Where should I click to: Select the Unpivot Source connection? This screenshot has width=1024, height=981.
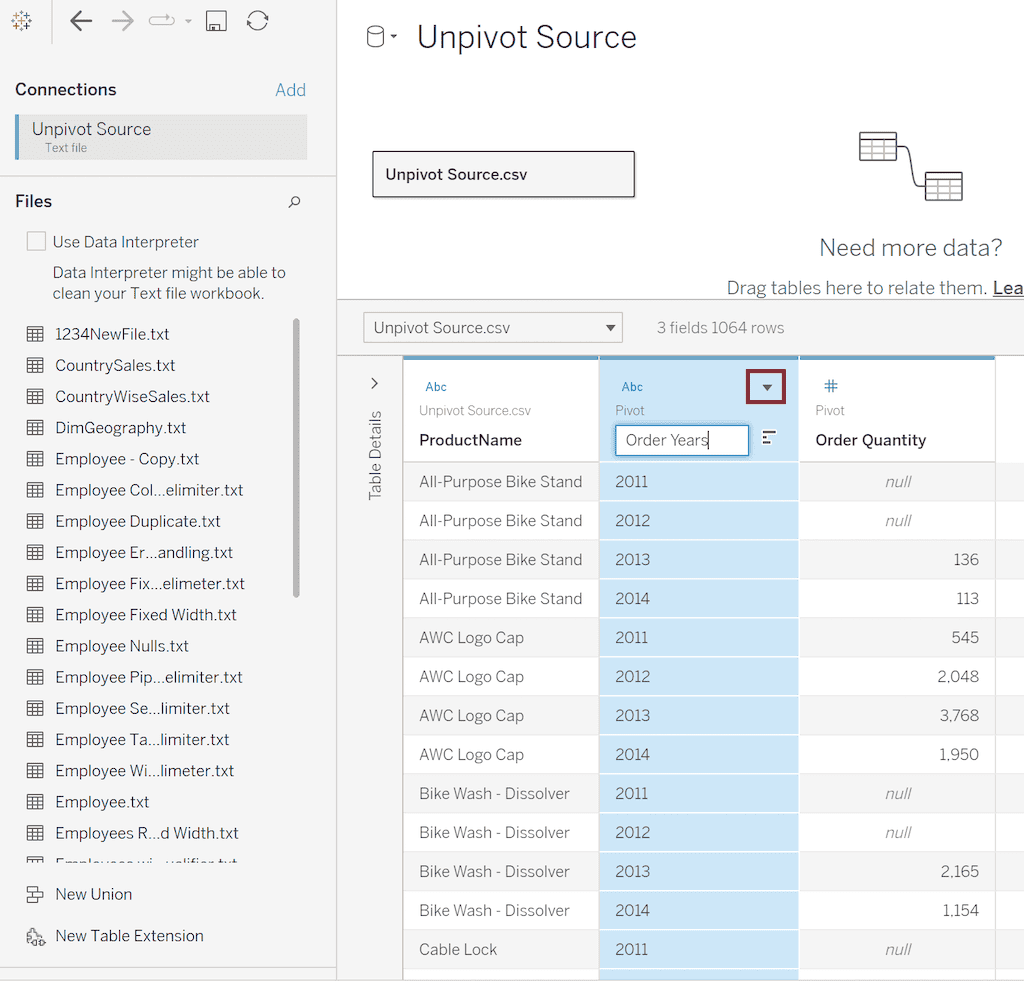pos(161,137)
